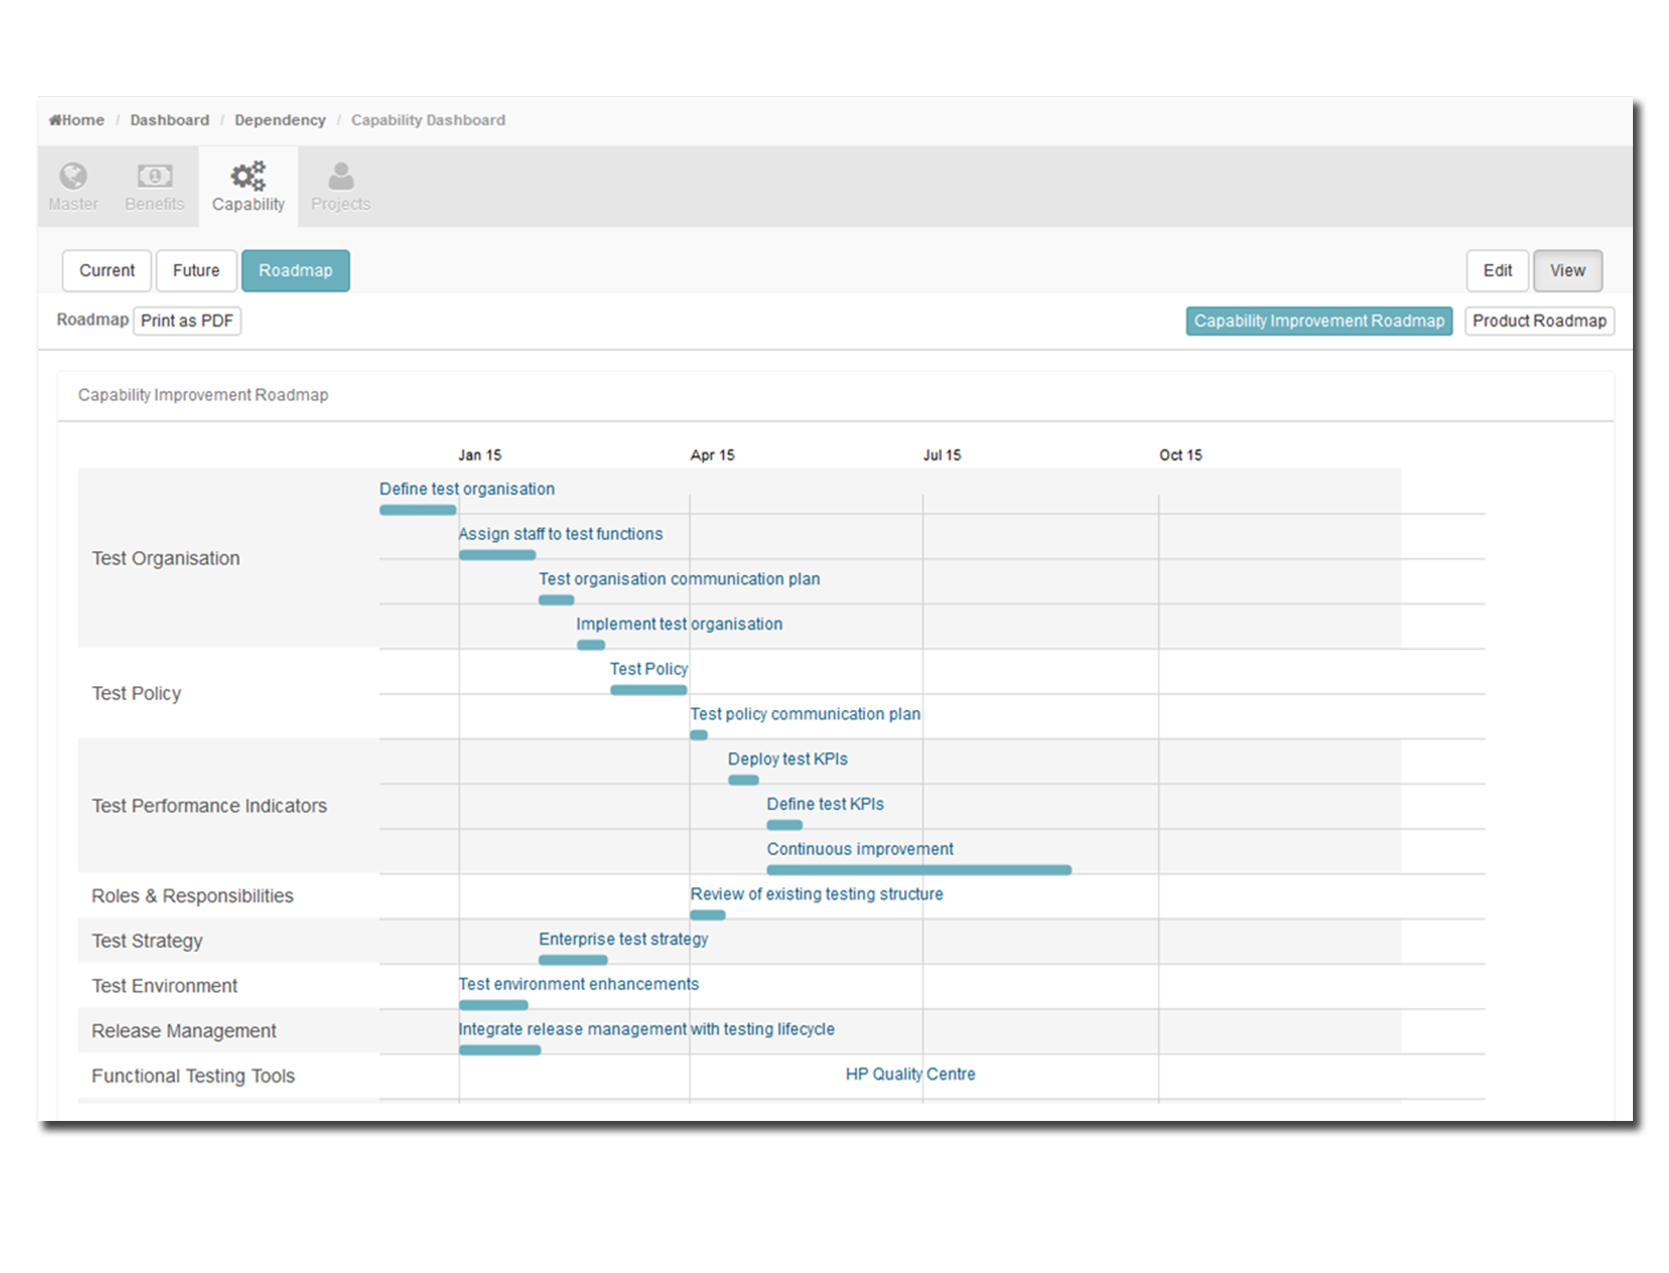
Task: Select the Release Management row label
Action: [184, 1031]
